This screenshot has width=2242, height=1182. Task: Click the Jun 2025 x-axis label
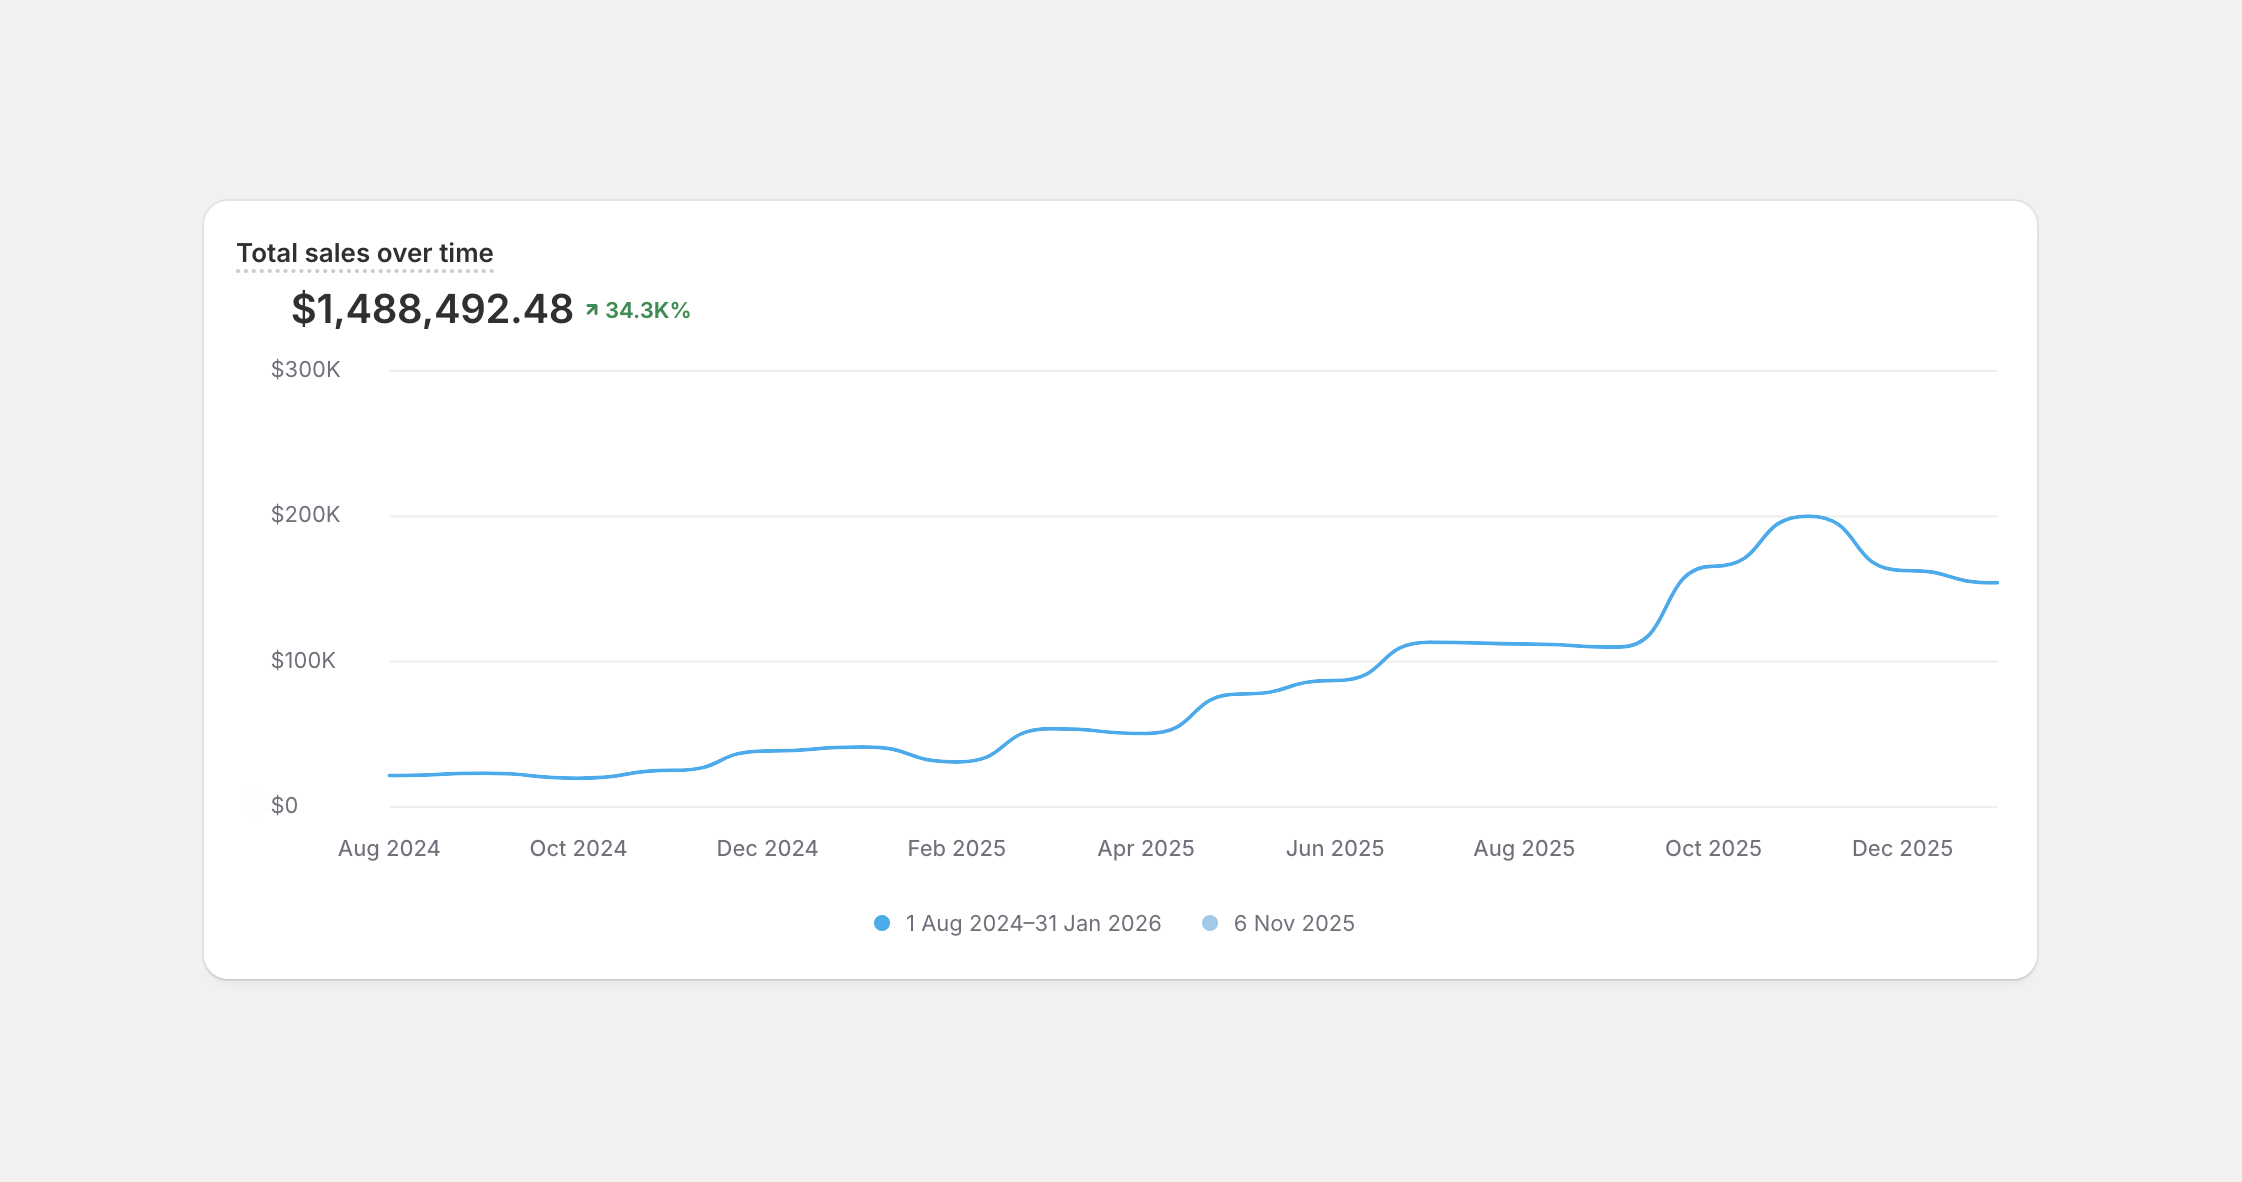point(1335,848)
